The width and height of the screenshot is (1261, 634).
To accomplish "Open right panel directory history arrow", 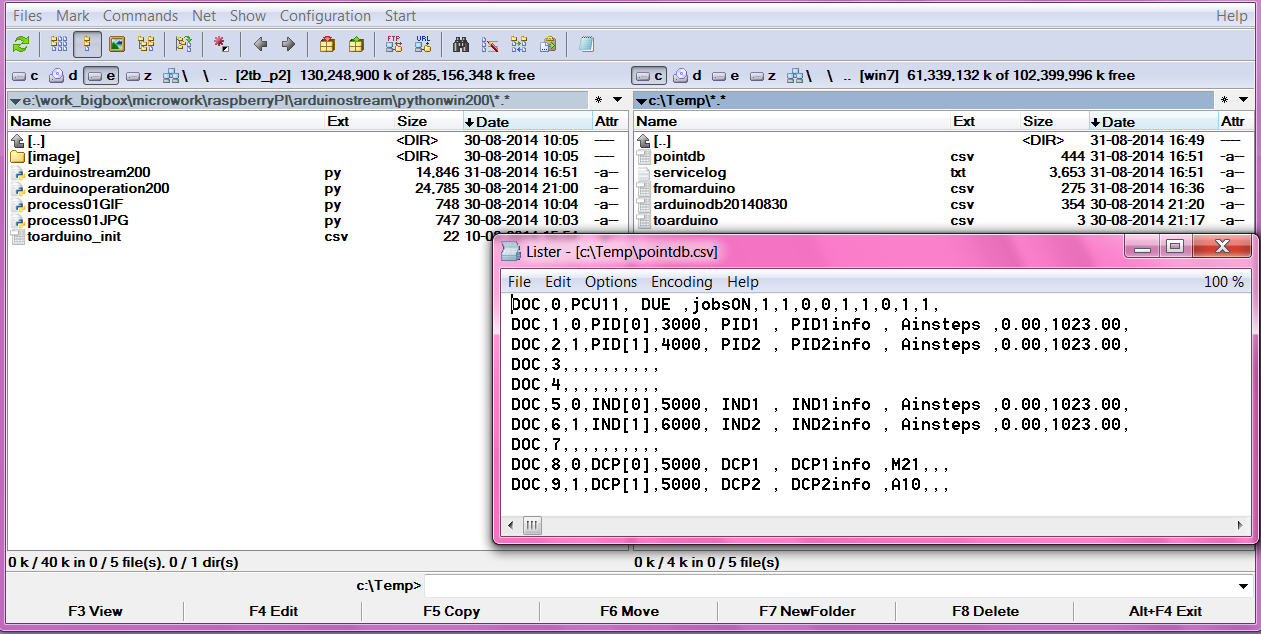I will pos(1243,100).
